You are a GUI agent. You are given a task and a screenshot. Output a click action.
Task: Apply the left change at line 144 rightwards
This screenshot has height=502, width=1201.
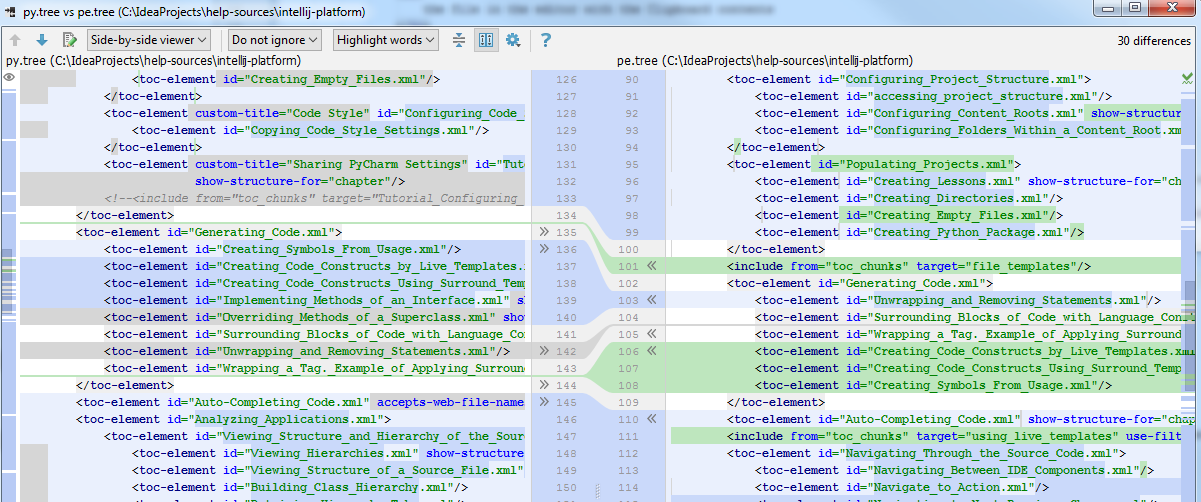click(544, 385)
